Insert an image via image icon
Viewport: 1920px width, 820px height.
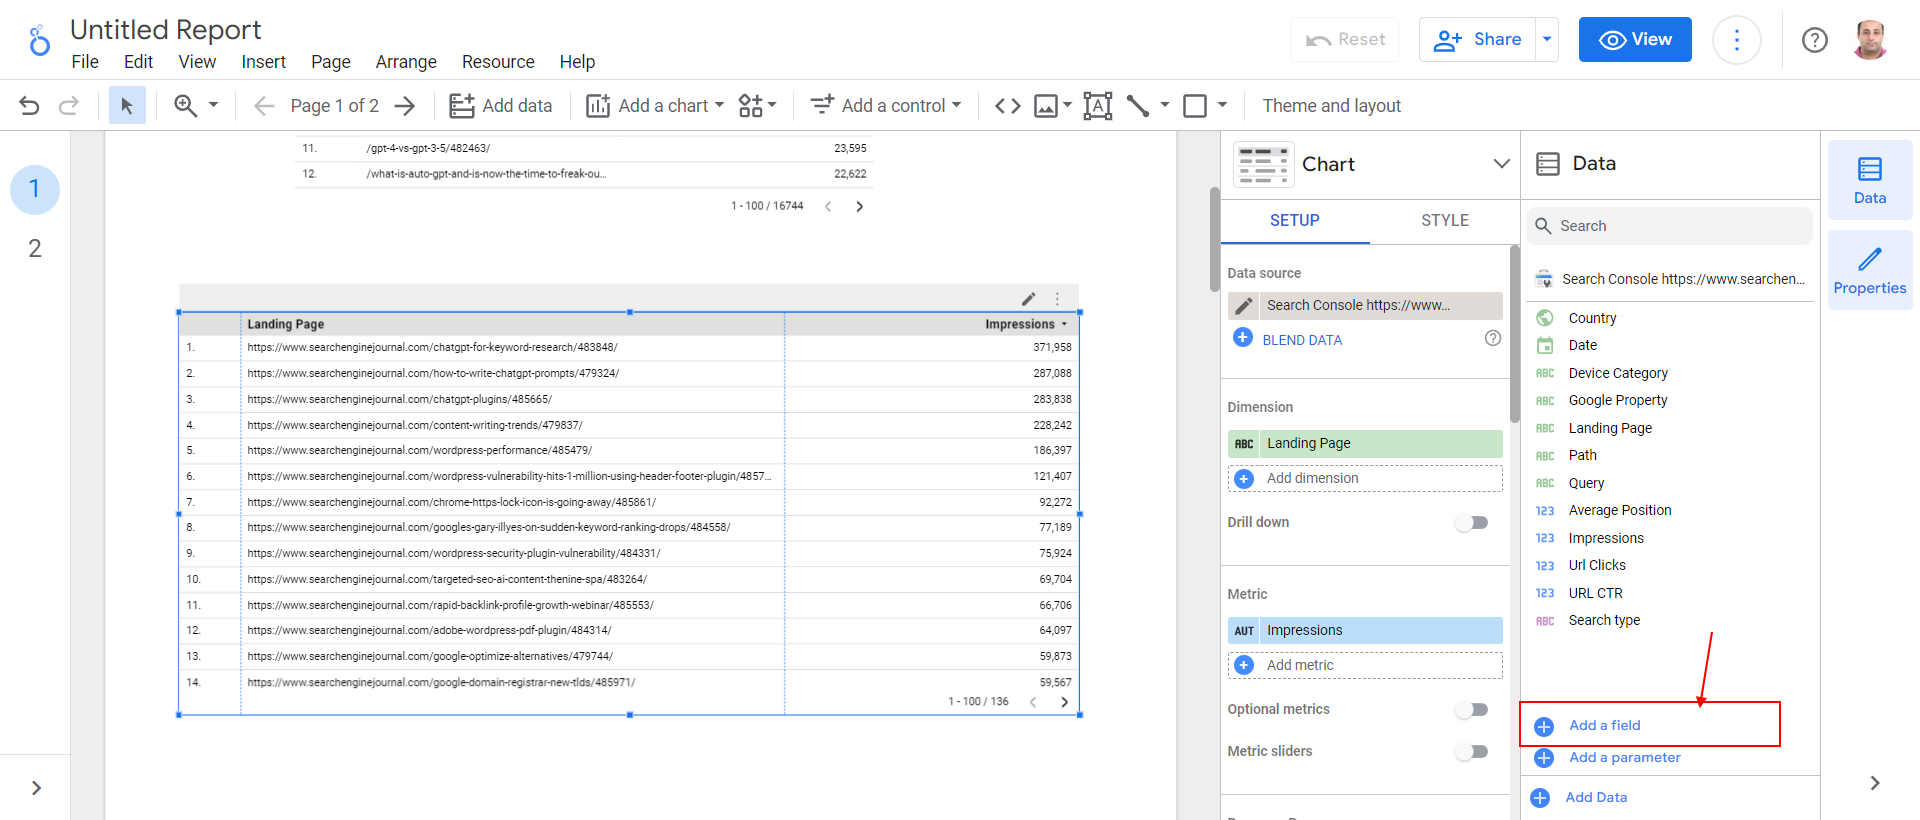point(1046,105)
